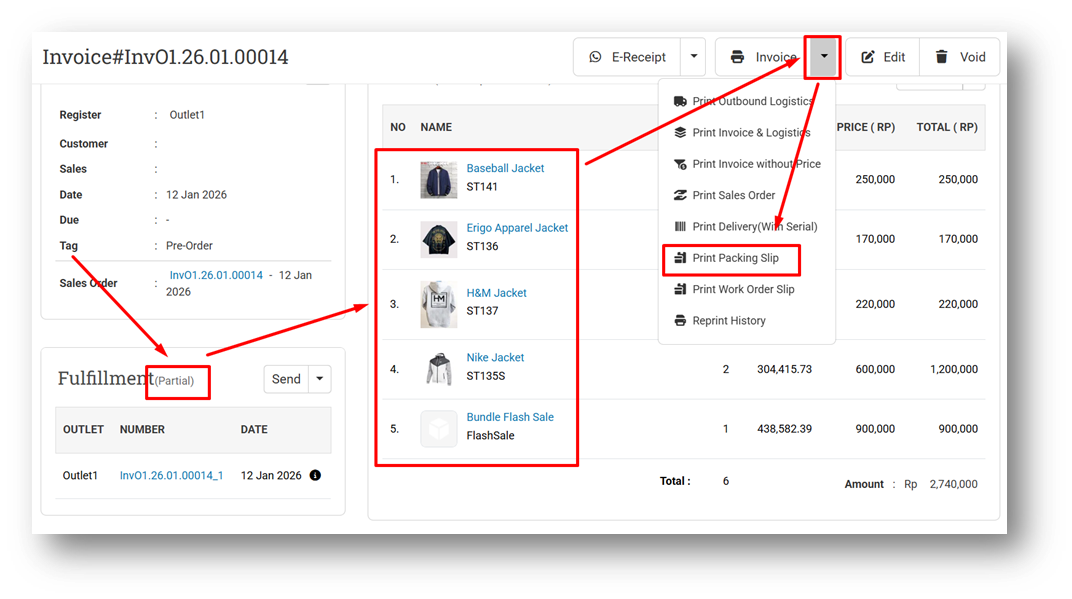The height and width of the screenshot is (599, 1072).
Task: Click the Invoice print button
Action: [762, 57]
